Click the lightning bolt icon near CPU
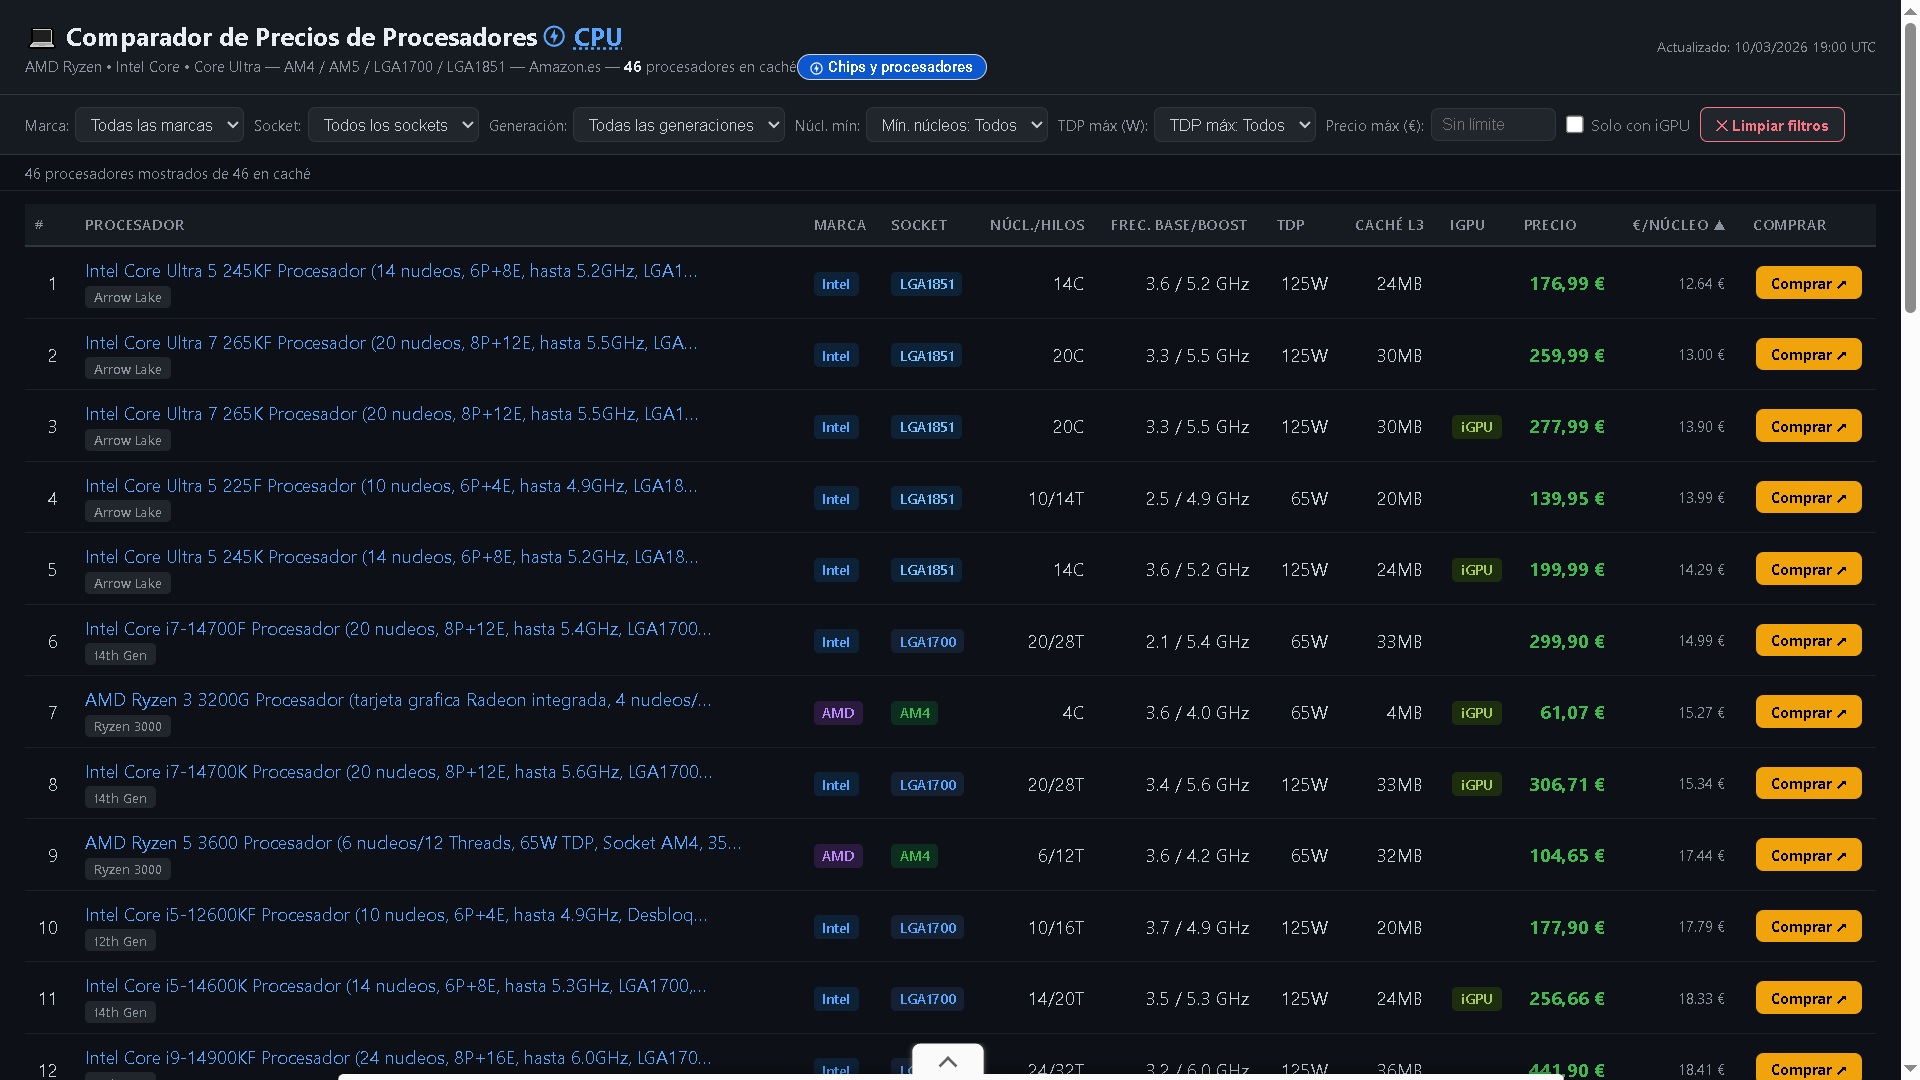1920x1080 pixels. click(x=554, y=37)
